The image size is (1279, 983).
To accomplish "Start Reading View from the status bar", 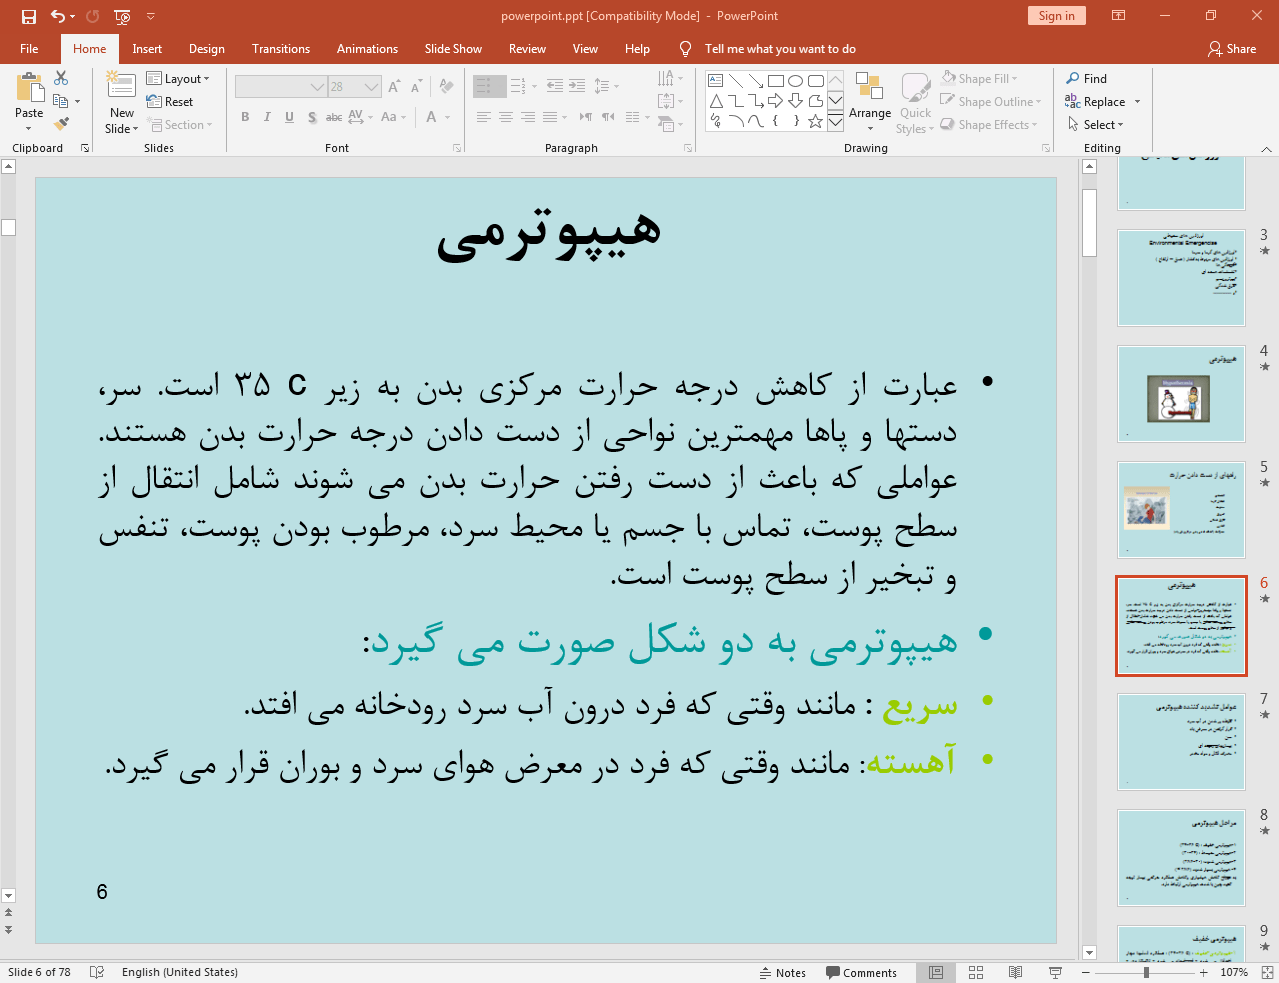I will [1015, 971].
